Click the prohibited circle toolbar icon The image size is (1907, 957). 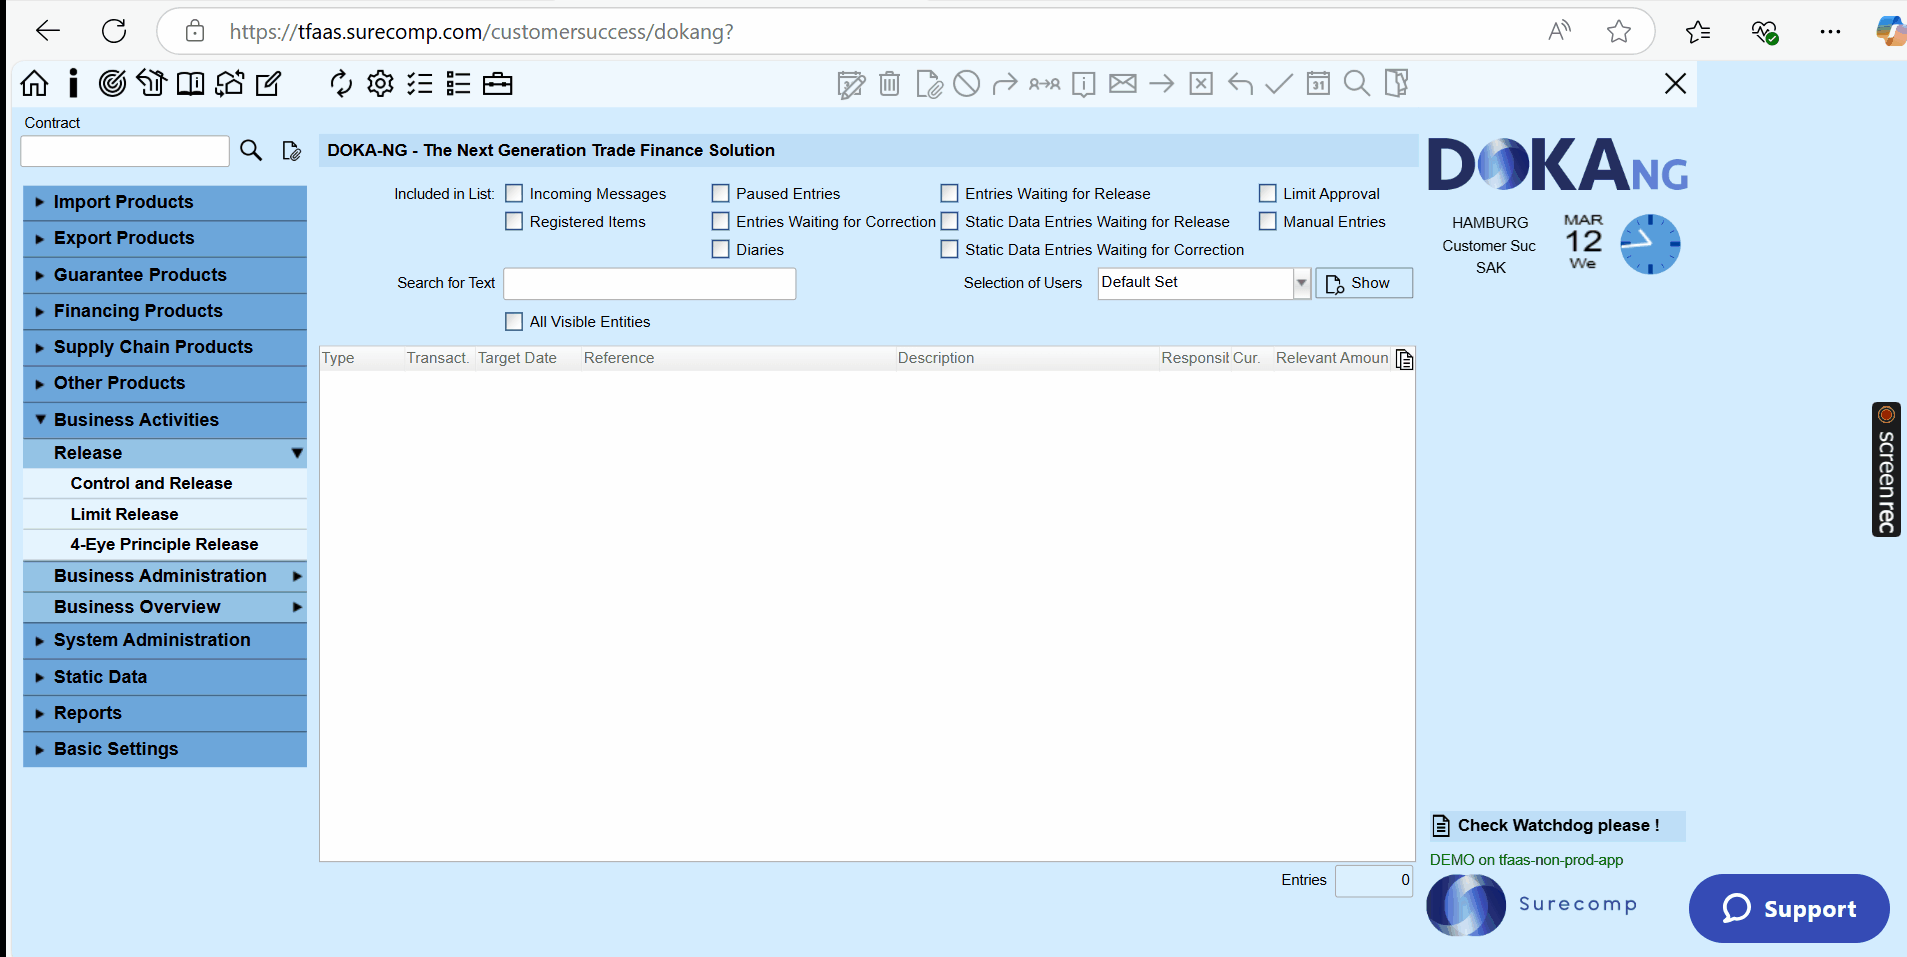click(x=966, y=83)
